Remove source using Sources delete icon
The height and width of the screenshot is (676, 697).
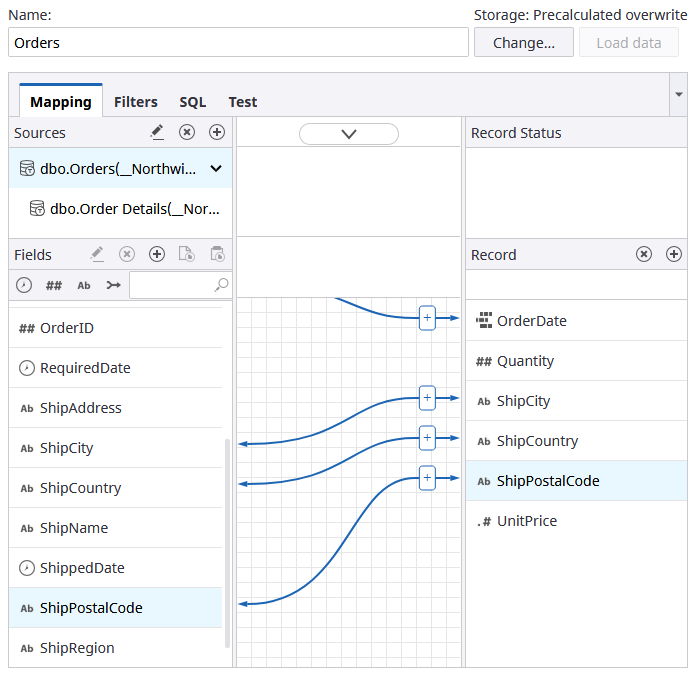pos(187,132)
